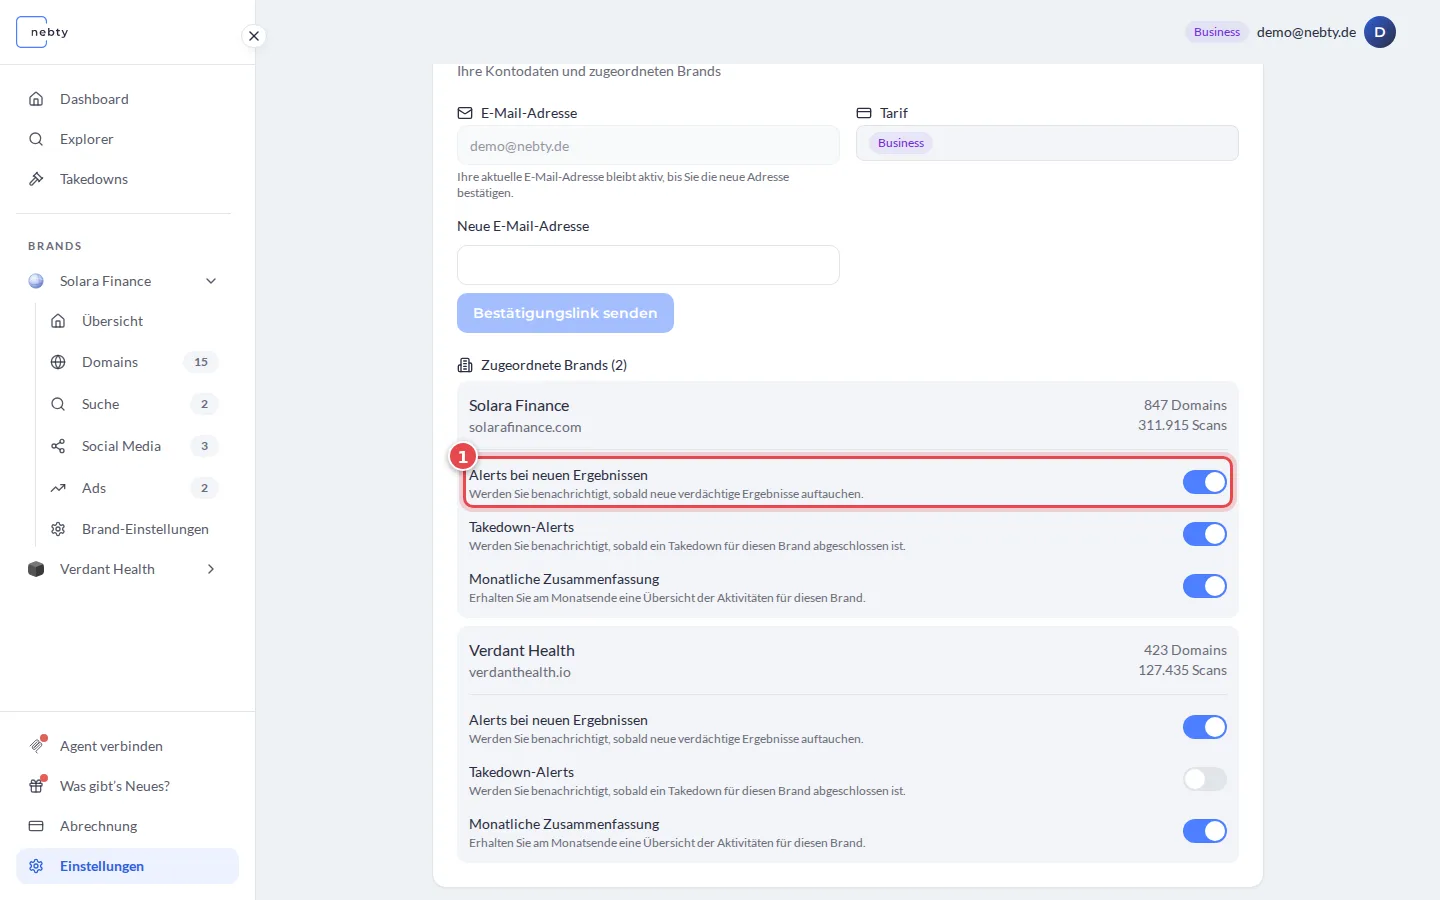Click the Business plan badge in header
Viewport: 1440px width, 900px height.
click(1217, 32)
